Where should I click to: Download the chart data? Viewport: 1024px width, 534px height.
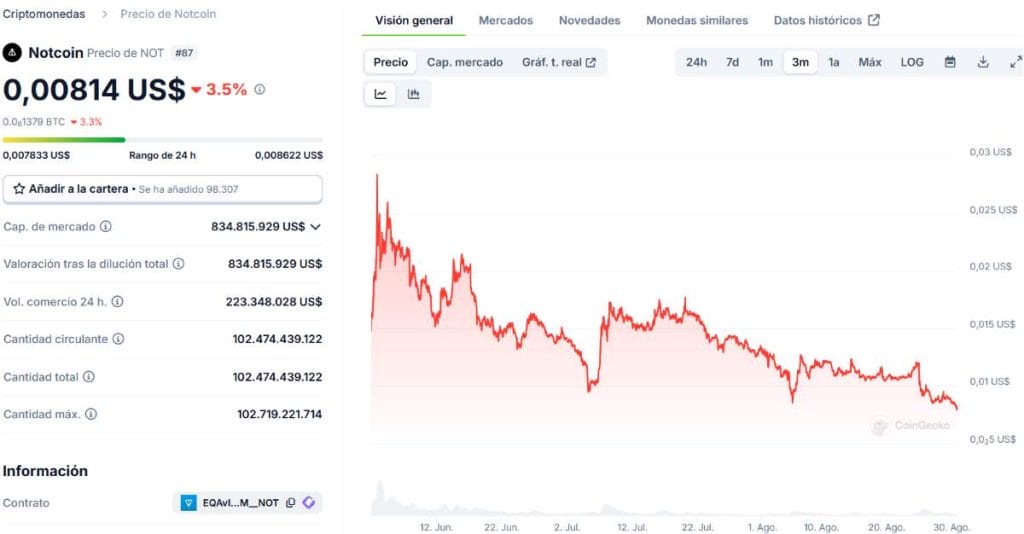point(983,62)
